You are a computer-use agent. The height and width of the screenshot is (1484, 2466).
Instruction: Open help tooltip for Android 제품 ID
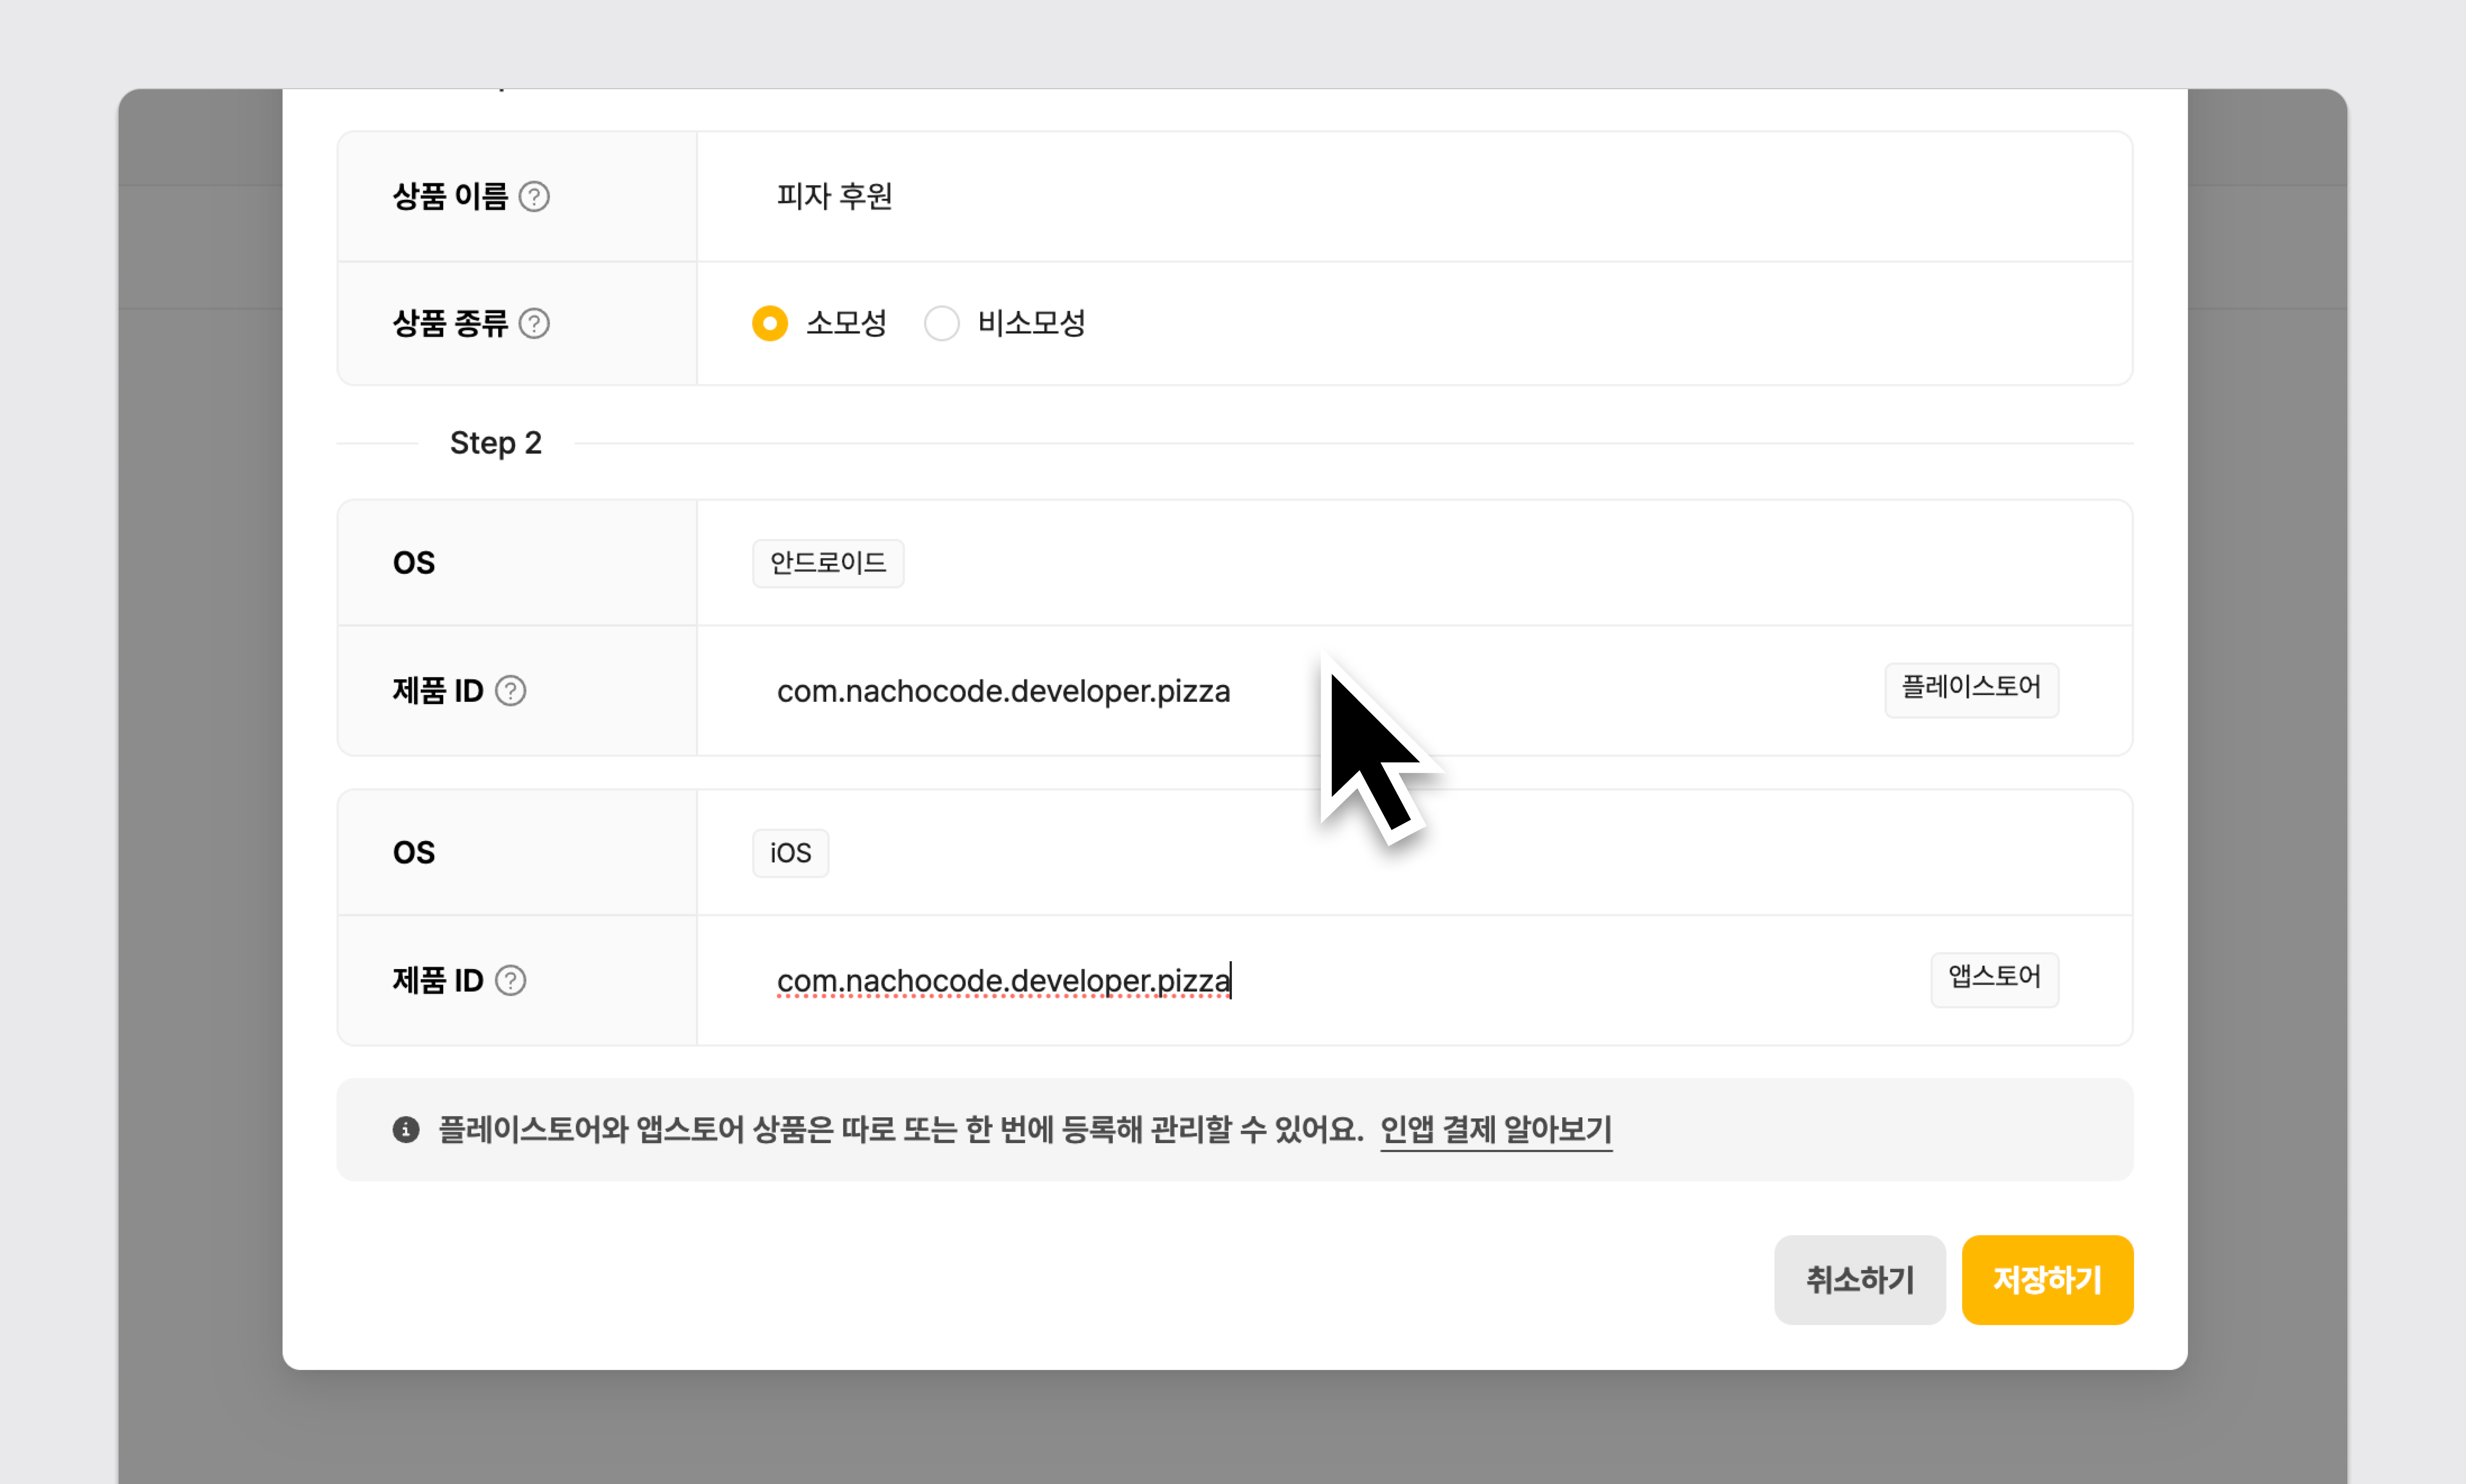pyautogui.click(x=510, y=691)
